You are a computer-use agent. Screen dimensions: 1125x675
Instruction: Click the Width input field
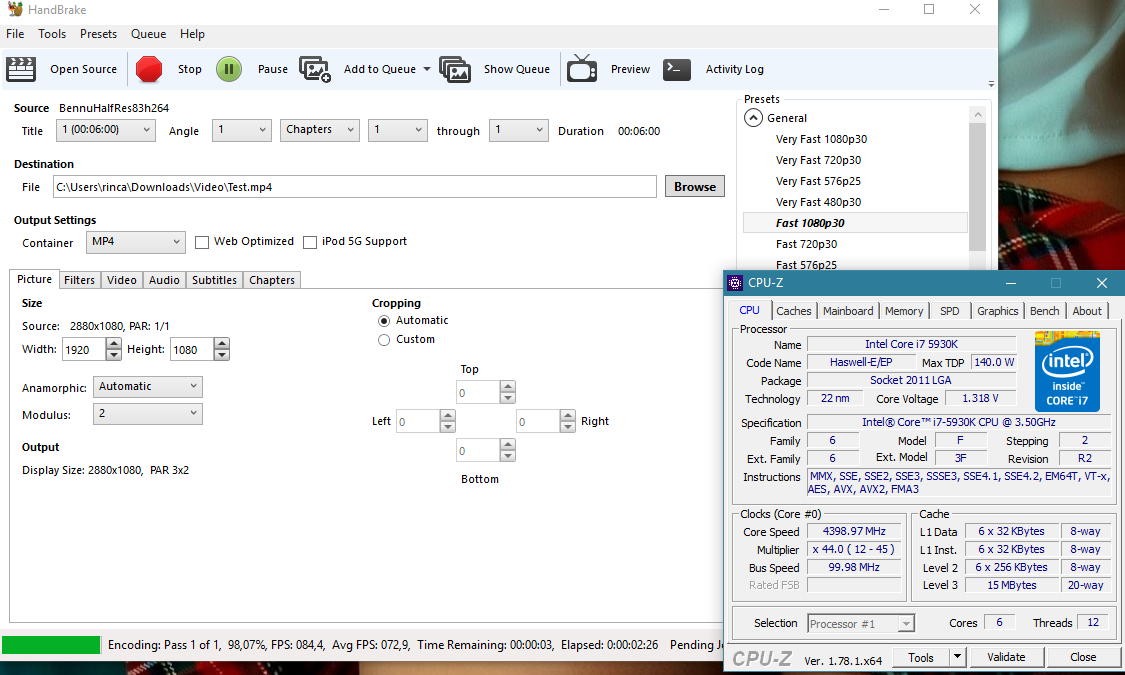click(84, 349)
